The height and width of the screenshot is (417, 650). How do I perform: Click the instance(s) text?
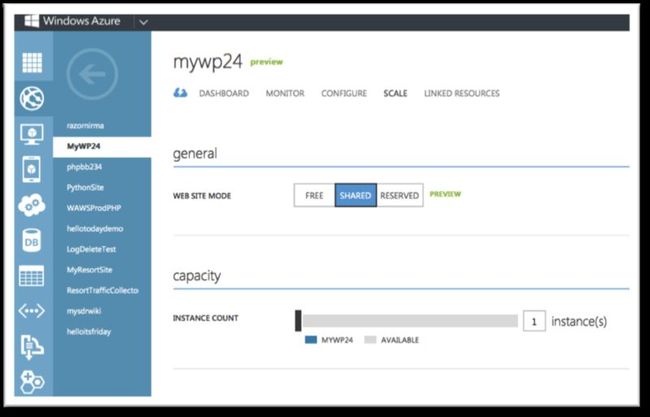[579, 321]
